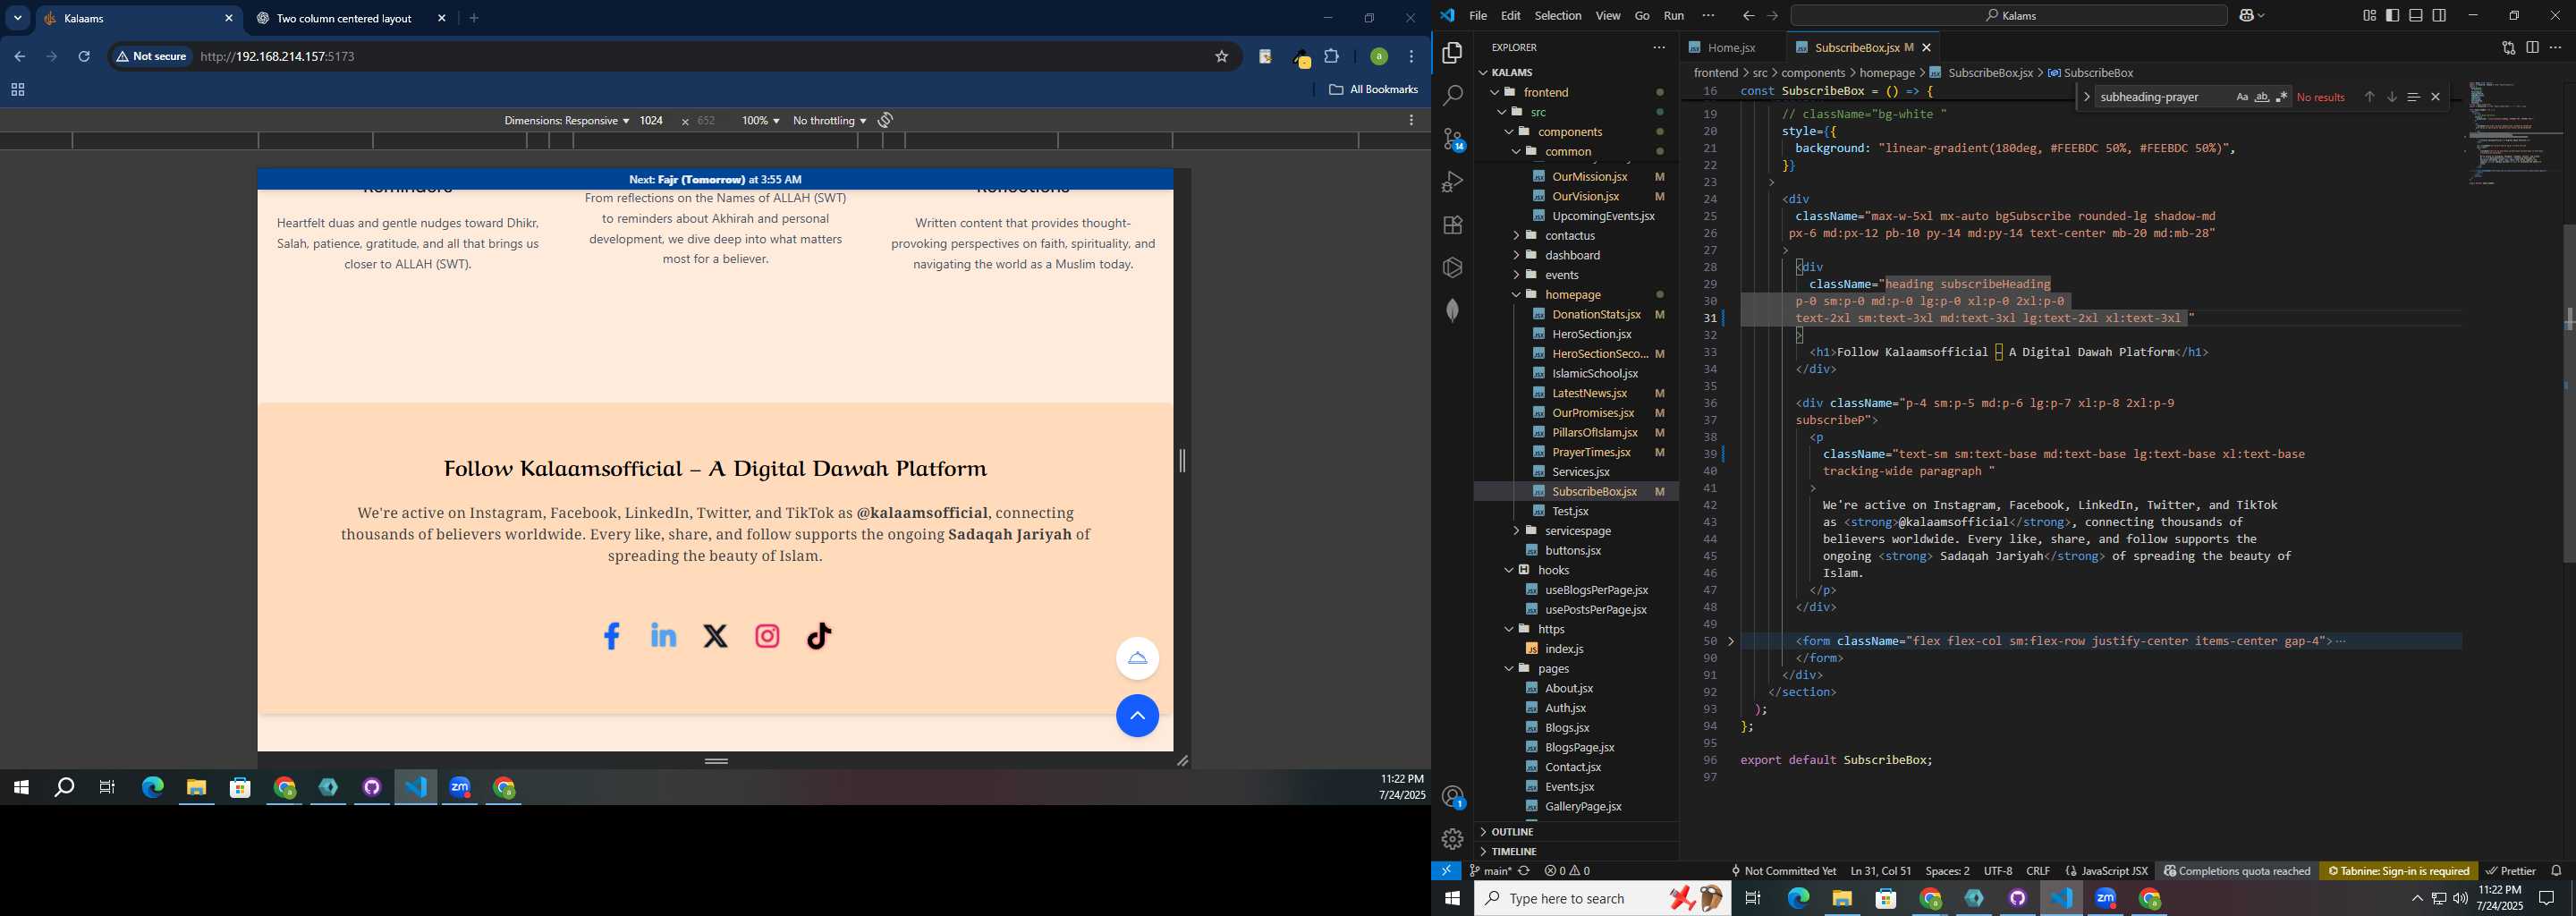The image size is (2576, 916).
Task: Toggle Match Case in find widget
Action: (x=2242, y=97)
